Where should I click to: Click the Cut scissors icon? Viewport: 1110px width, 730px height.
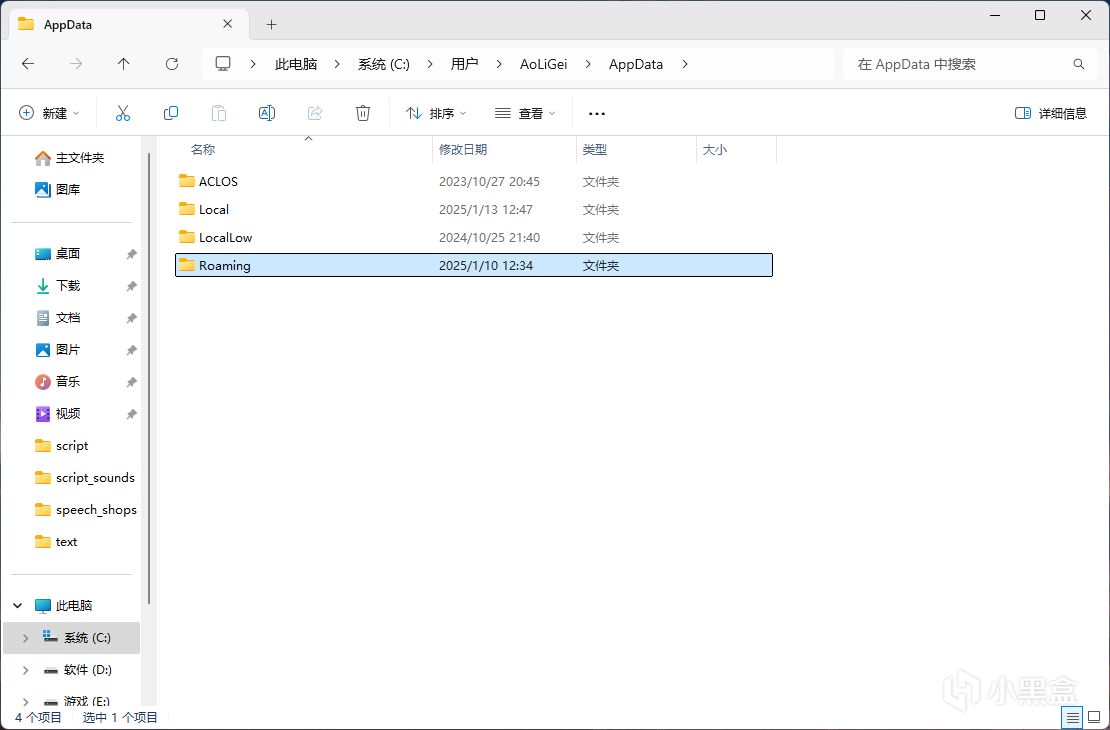pos(122,113)
